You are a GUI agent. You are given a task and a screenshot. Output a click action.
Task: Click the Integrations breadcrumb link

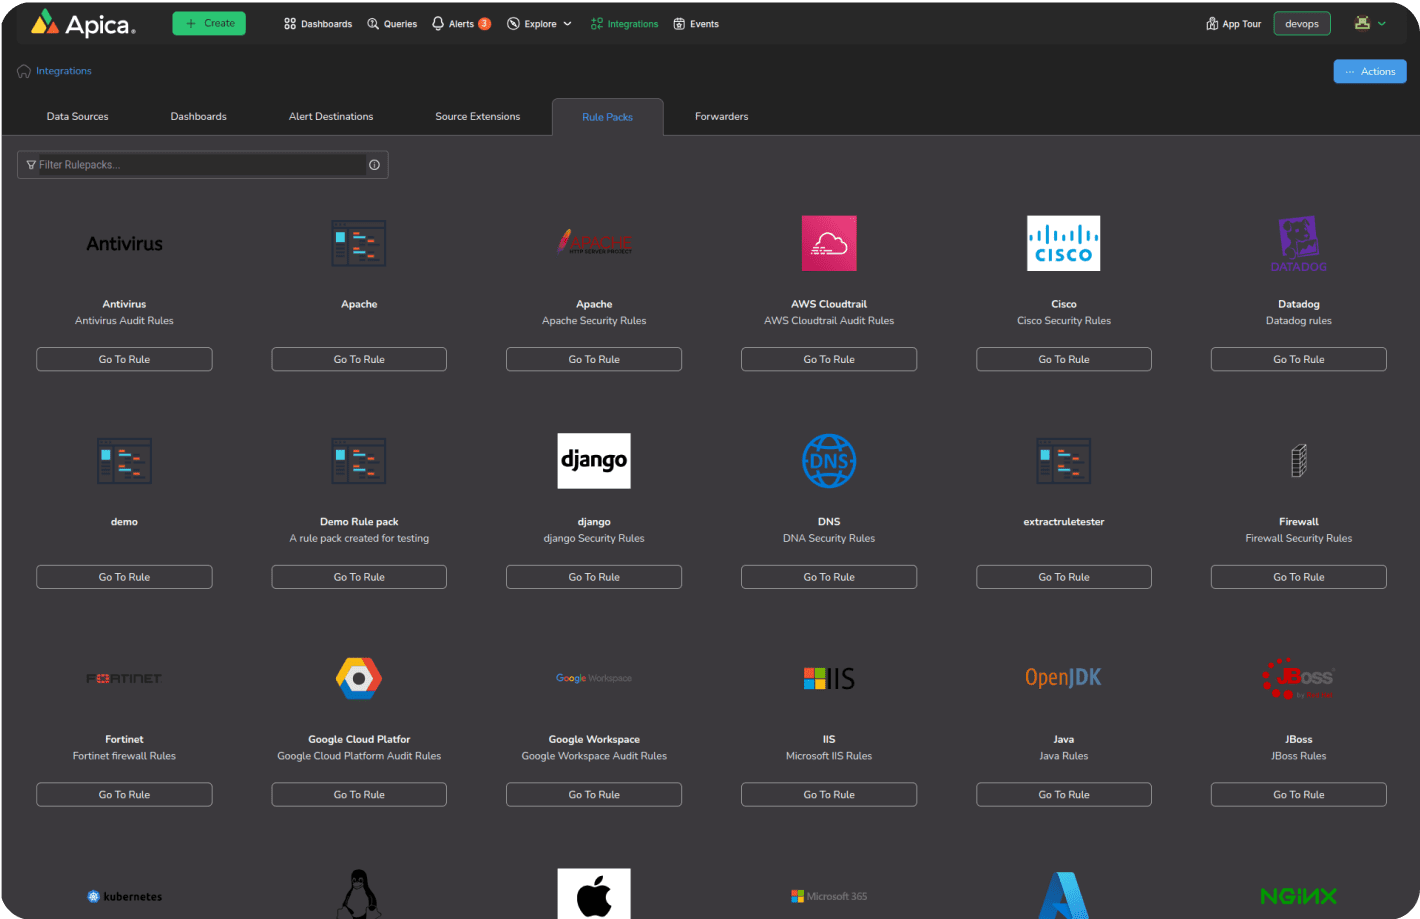[x=64, y=71]
